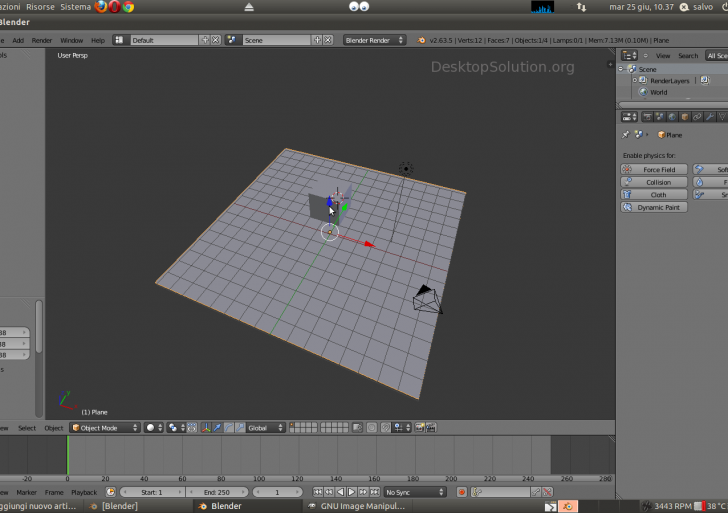Click the pin icon beside Plane
728x513 pixels.
coord(627,134)
